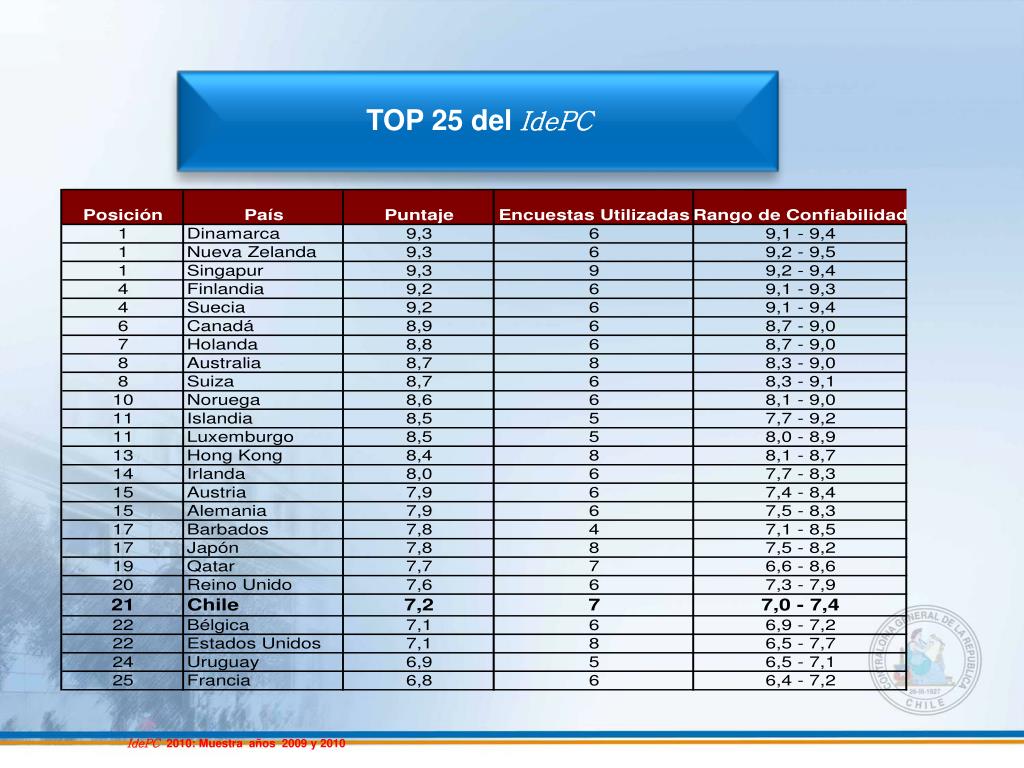The height and width of the screenshot is (768, 1024).
Task: Click the Rango de Confiabilidad column header
Action: click(799, 213)
